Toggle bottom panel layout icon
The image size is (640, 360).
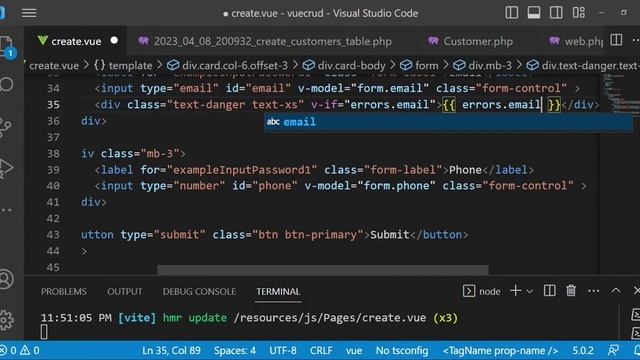(x=533, y=13)
